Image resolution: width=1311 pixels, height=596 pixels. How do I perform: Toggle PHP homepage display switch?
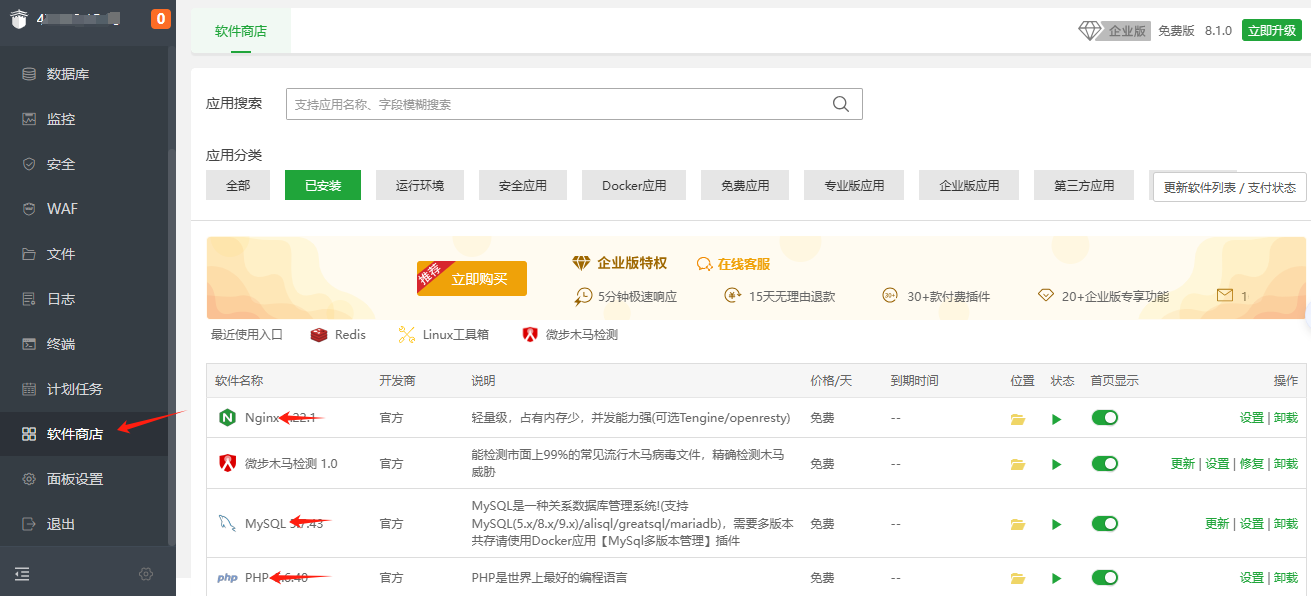(1104, 578)
